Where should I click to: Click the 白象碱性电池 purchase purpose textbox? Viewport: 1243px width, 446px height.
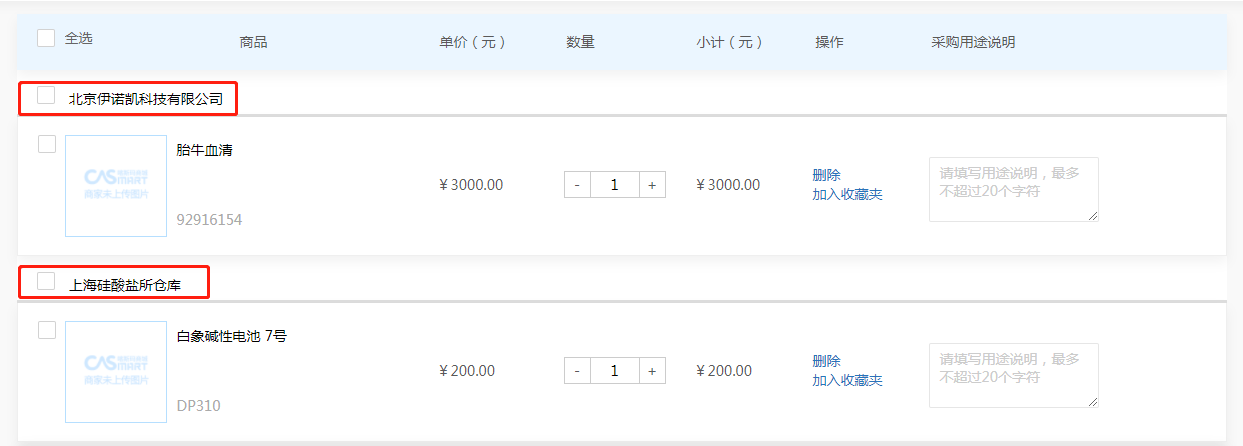(1013, 375)
